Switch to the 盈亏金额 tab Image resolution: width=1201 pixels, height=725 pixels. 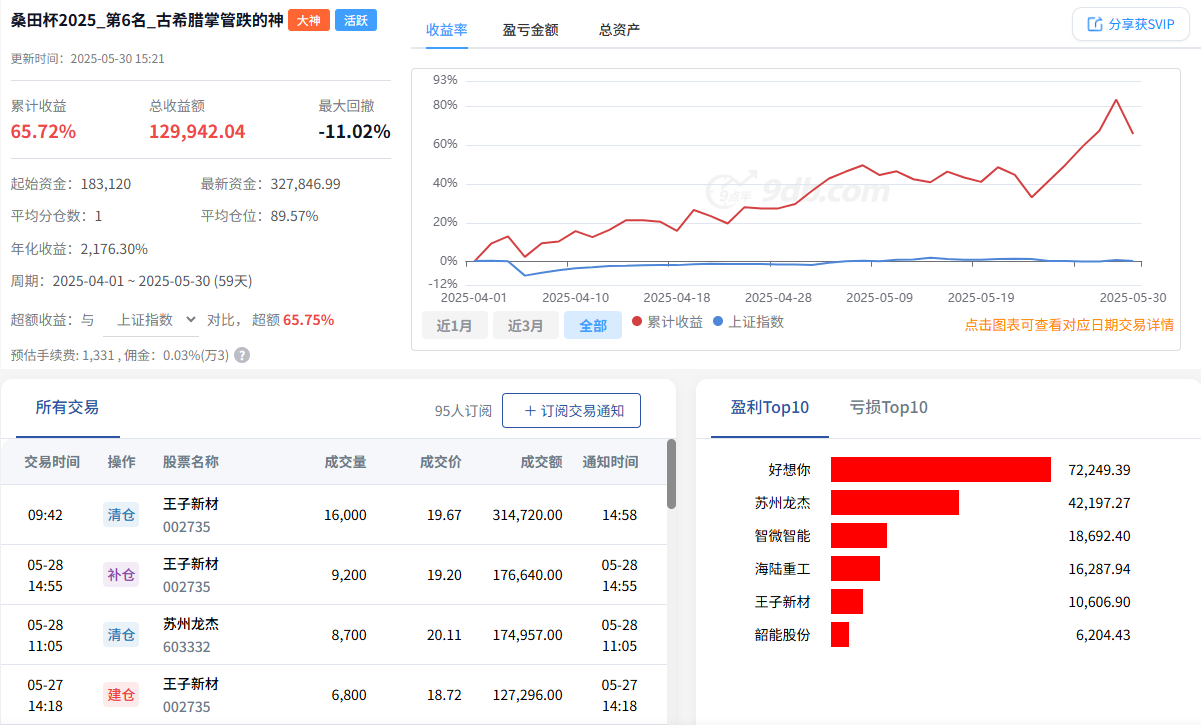click(x=530, y=29)
